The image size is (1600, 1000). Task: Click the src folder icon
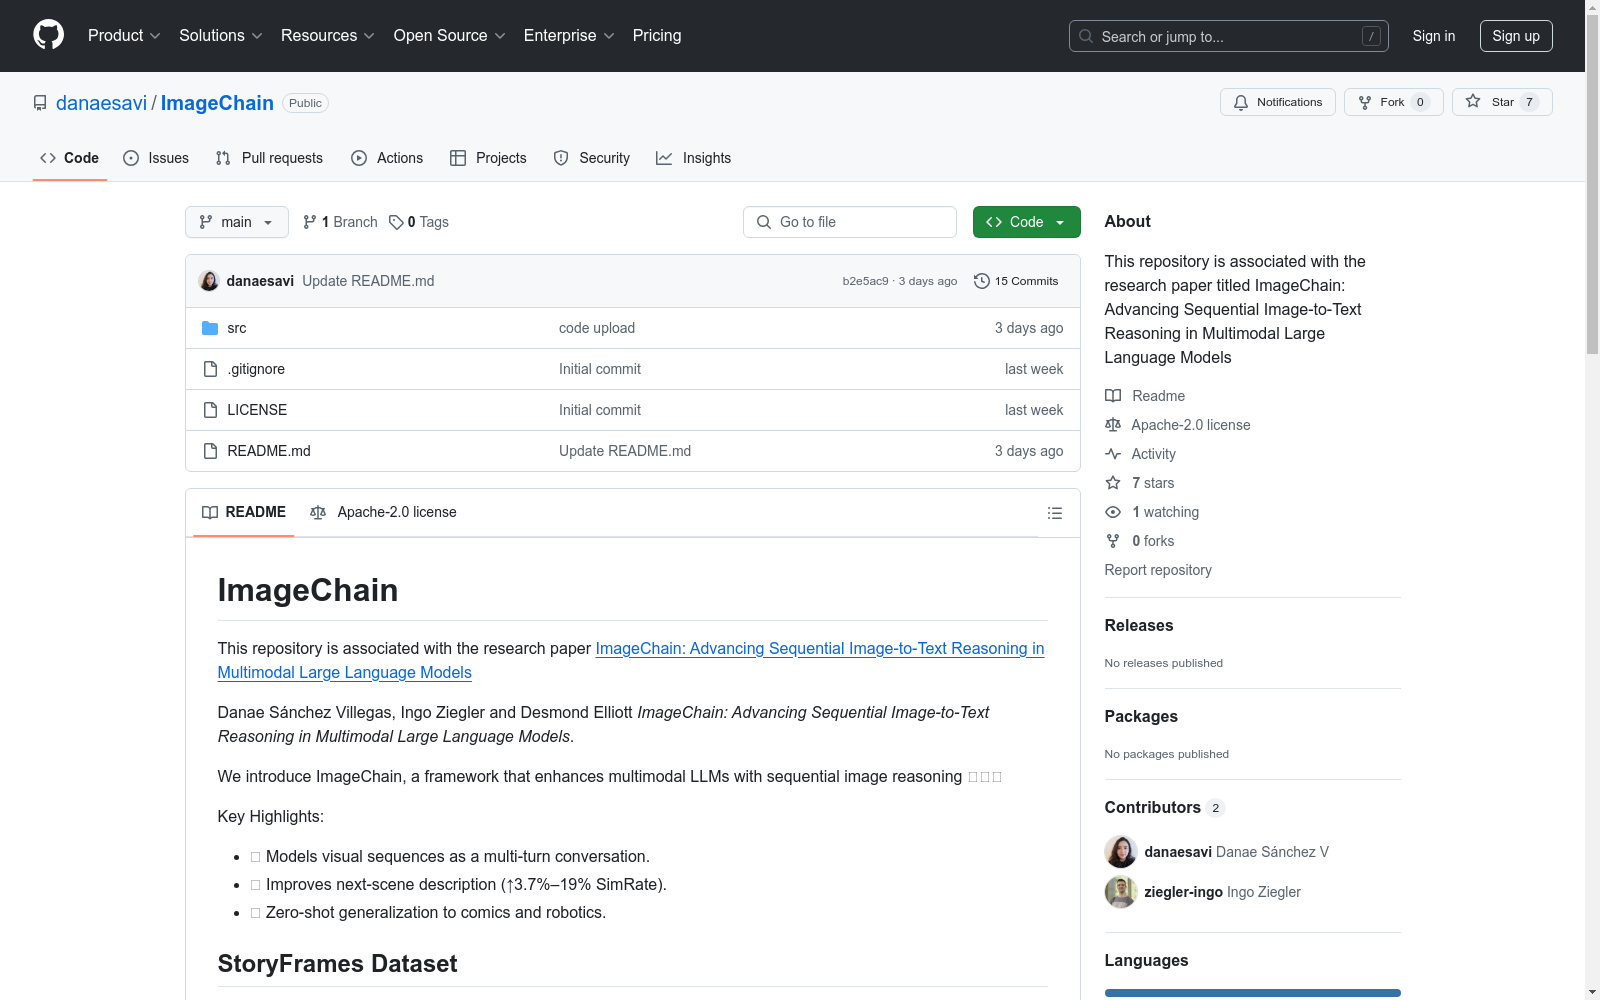pyautogui.click(x=210, y=328)
